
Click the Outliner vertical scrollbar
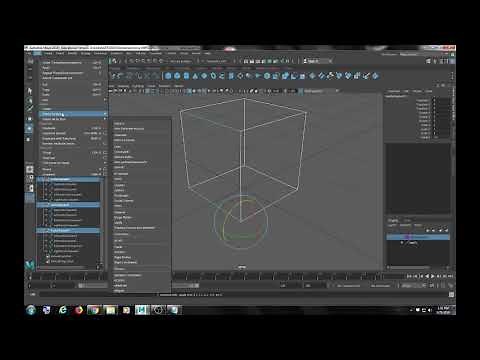102,222
